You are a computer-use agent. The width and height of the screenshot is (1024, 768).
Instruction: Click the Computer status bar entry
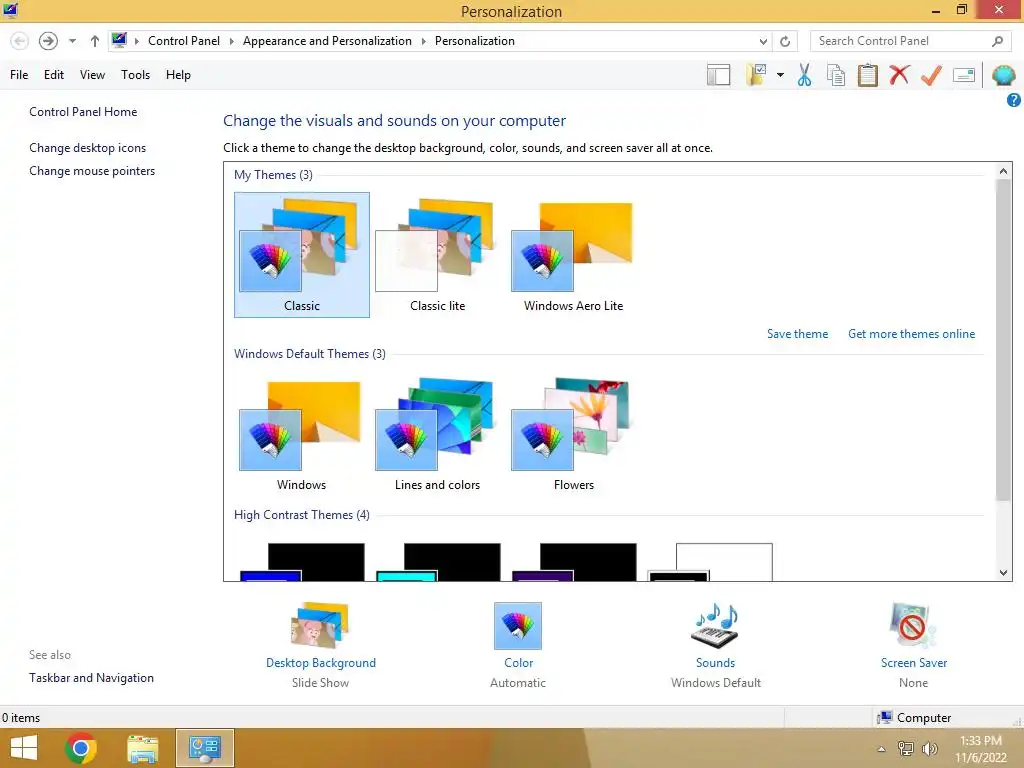click(x=914, y=718)
